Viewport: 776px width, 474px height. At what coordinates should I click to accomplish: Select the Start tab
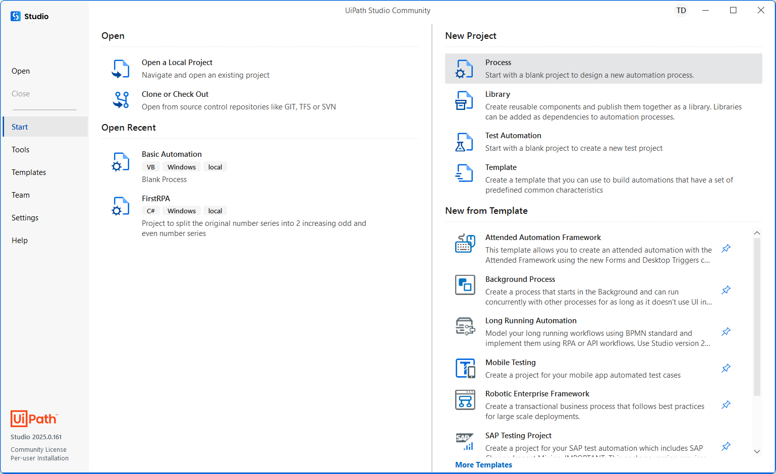click(45, 127)
